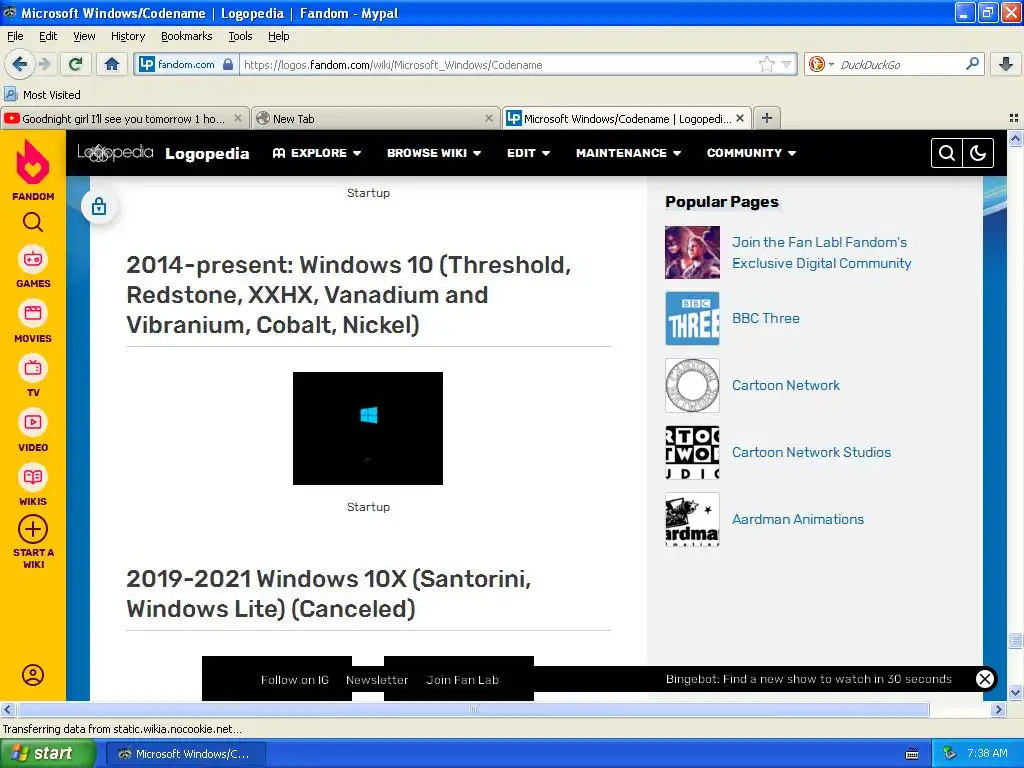The width and height of the screenshot is (1024, 768).
Task: Bookmark this page with the star icon
Action: [766, 64]
